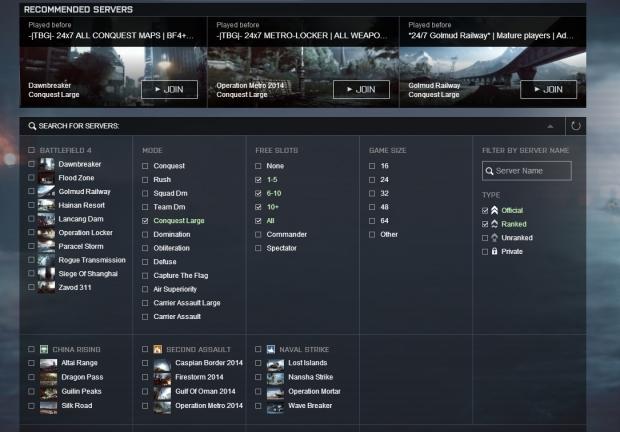Click the Lancang Dam map thumbnail

pos(46,219)
